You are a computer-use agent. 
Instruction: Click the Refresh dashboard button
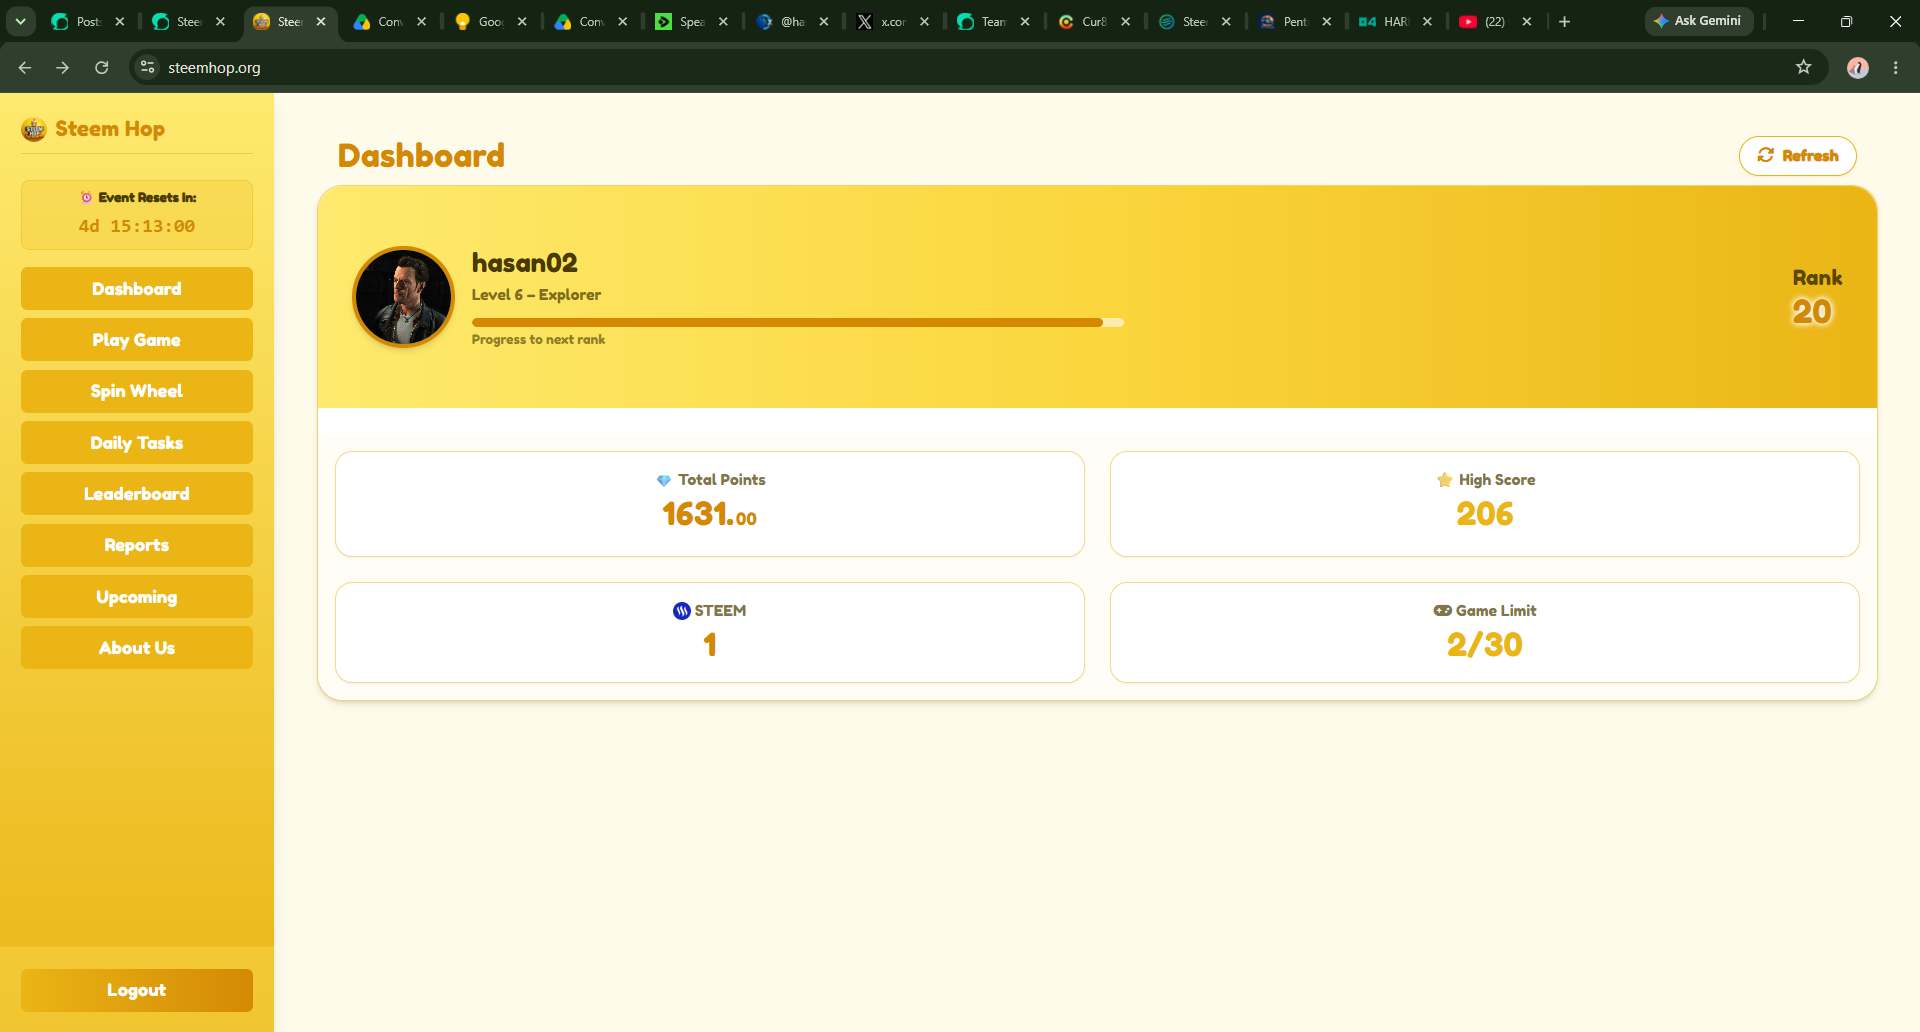[1797, 156]
